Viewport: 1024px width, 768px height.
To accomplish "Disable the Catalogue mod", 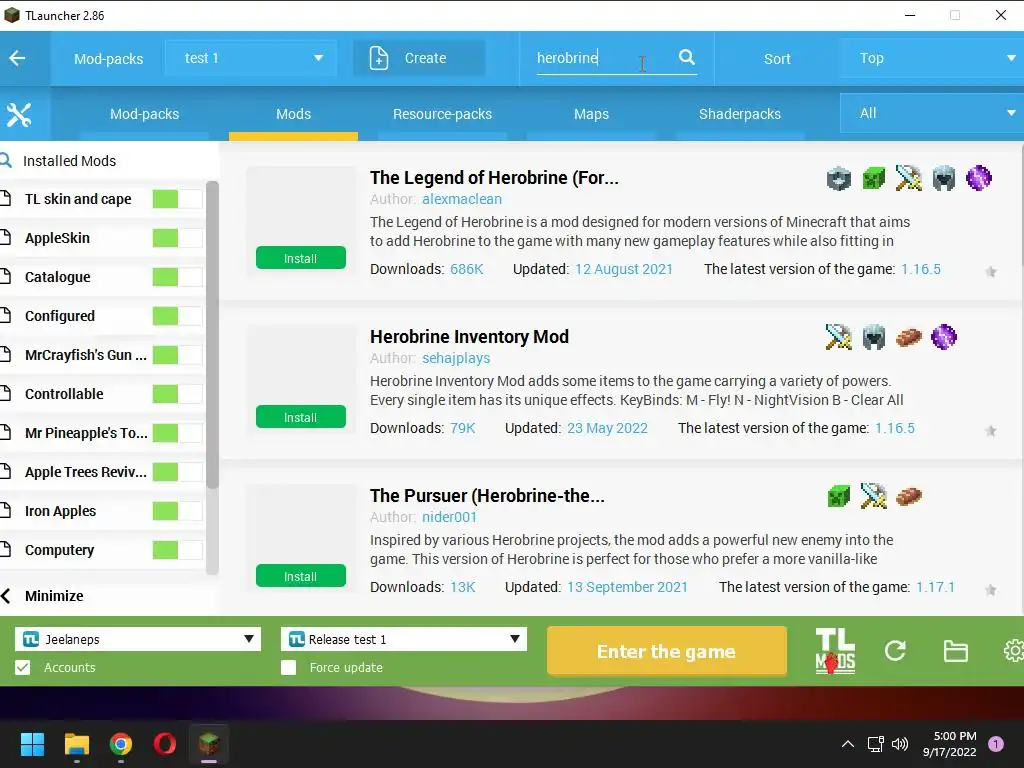I will click(177, 277).
